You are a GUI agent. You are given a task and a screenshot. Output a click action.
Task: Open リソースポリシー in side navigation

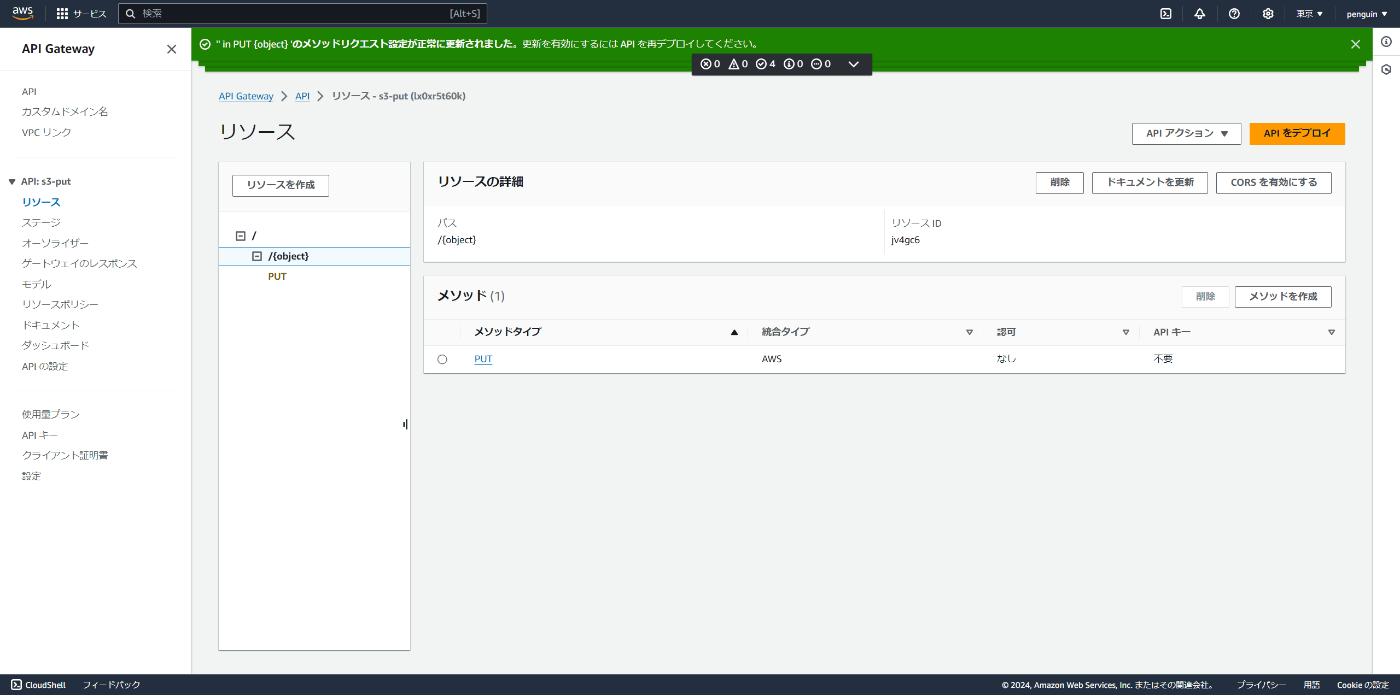pyautogui.click(x=60, y=305)
